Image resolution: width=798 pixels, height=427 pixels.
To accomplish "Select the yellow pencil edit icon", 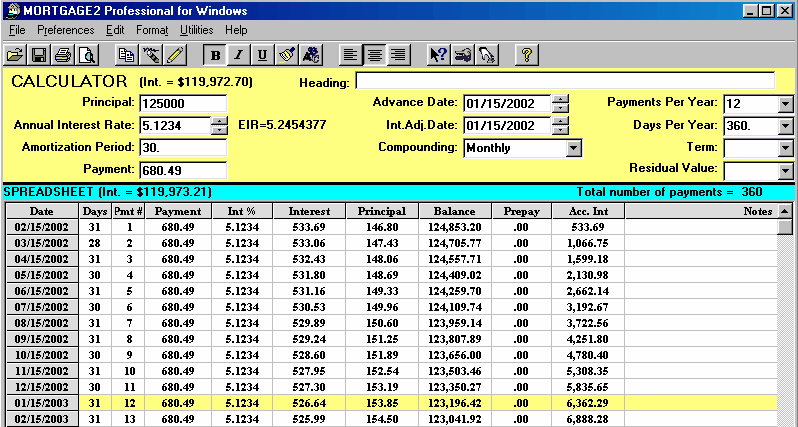I will pyautogui.click(x=176, y=55).
